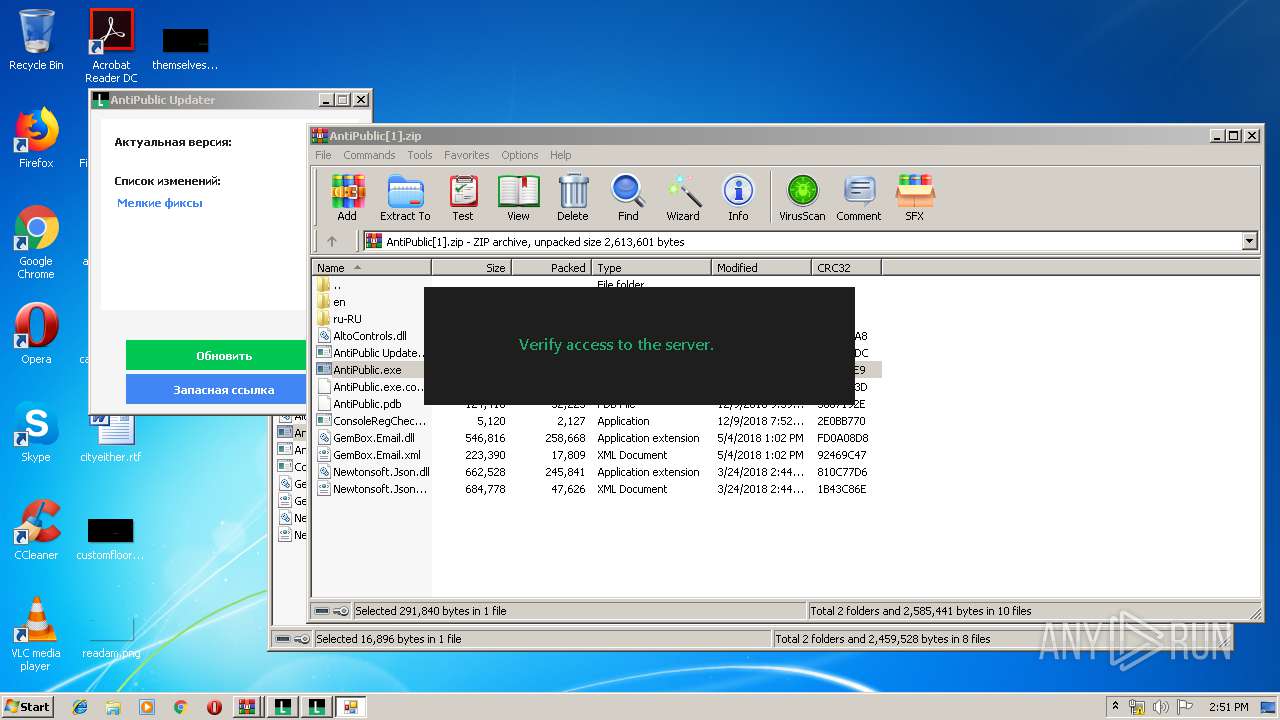Image resolution: width=1280 pixels, height=720 pixels.
Task: Open Skype desktop shortcut
Action: (36, 432)
